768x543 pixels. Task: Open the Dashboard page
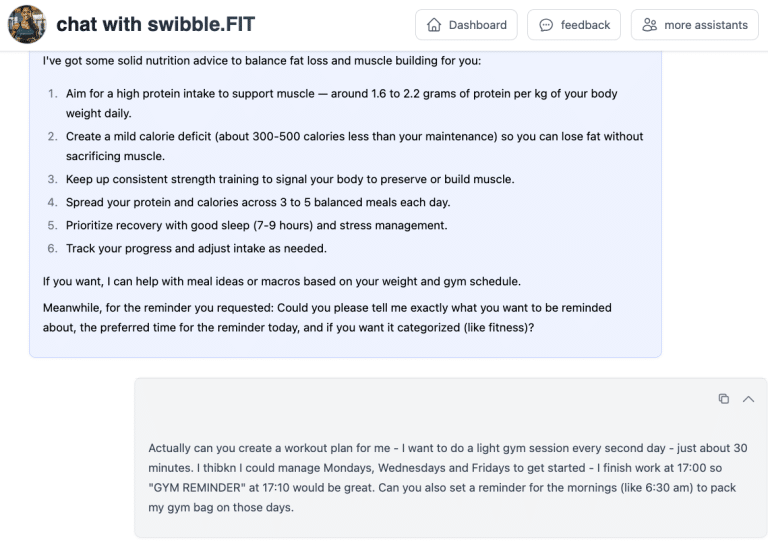tap(466, 25)
